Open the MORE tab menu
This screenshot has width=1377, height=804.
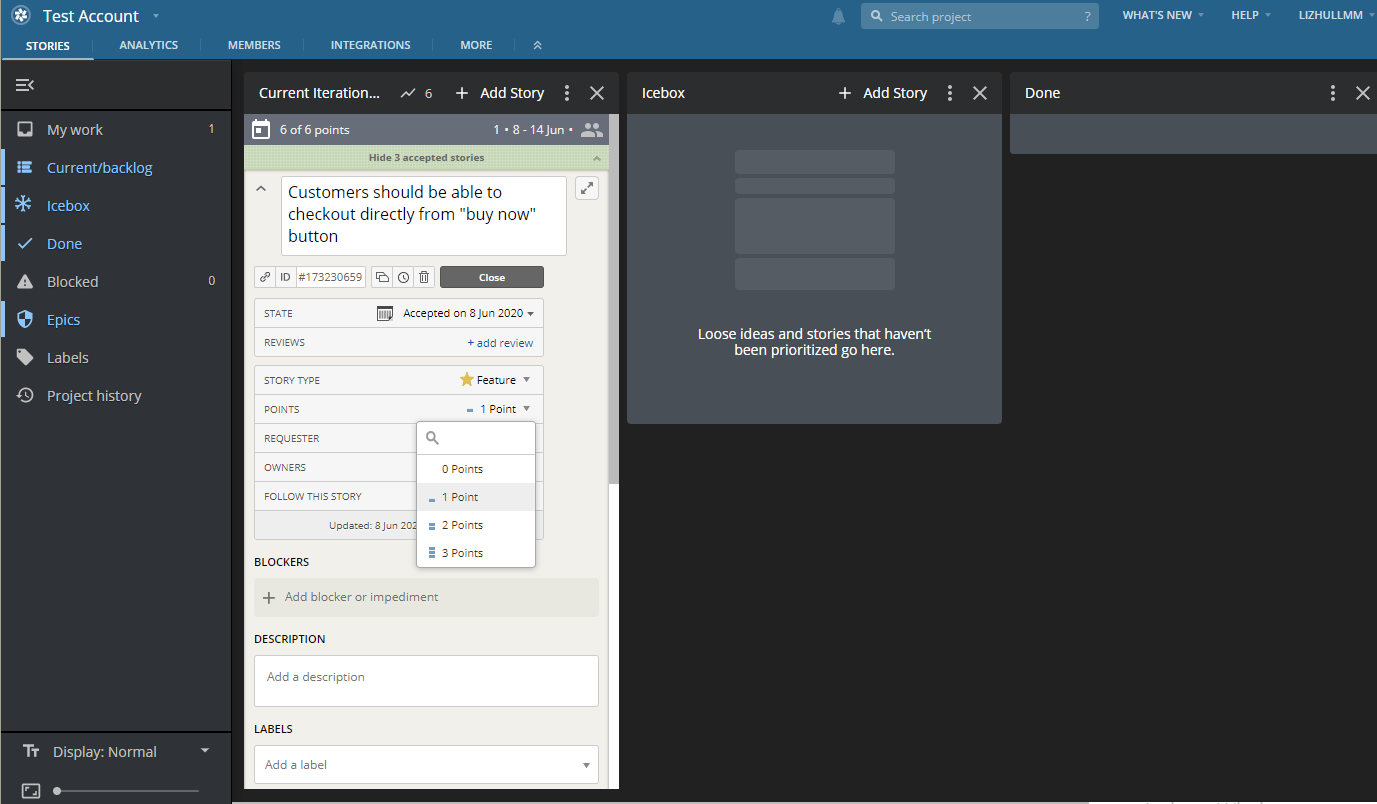pos(476,45)
